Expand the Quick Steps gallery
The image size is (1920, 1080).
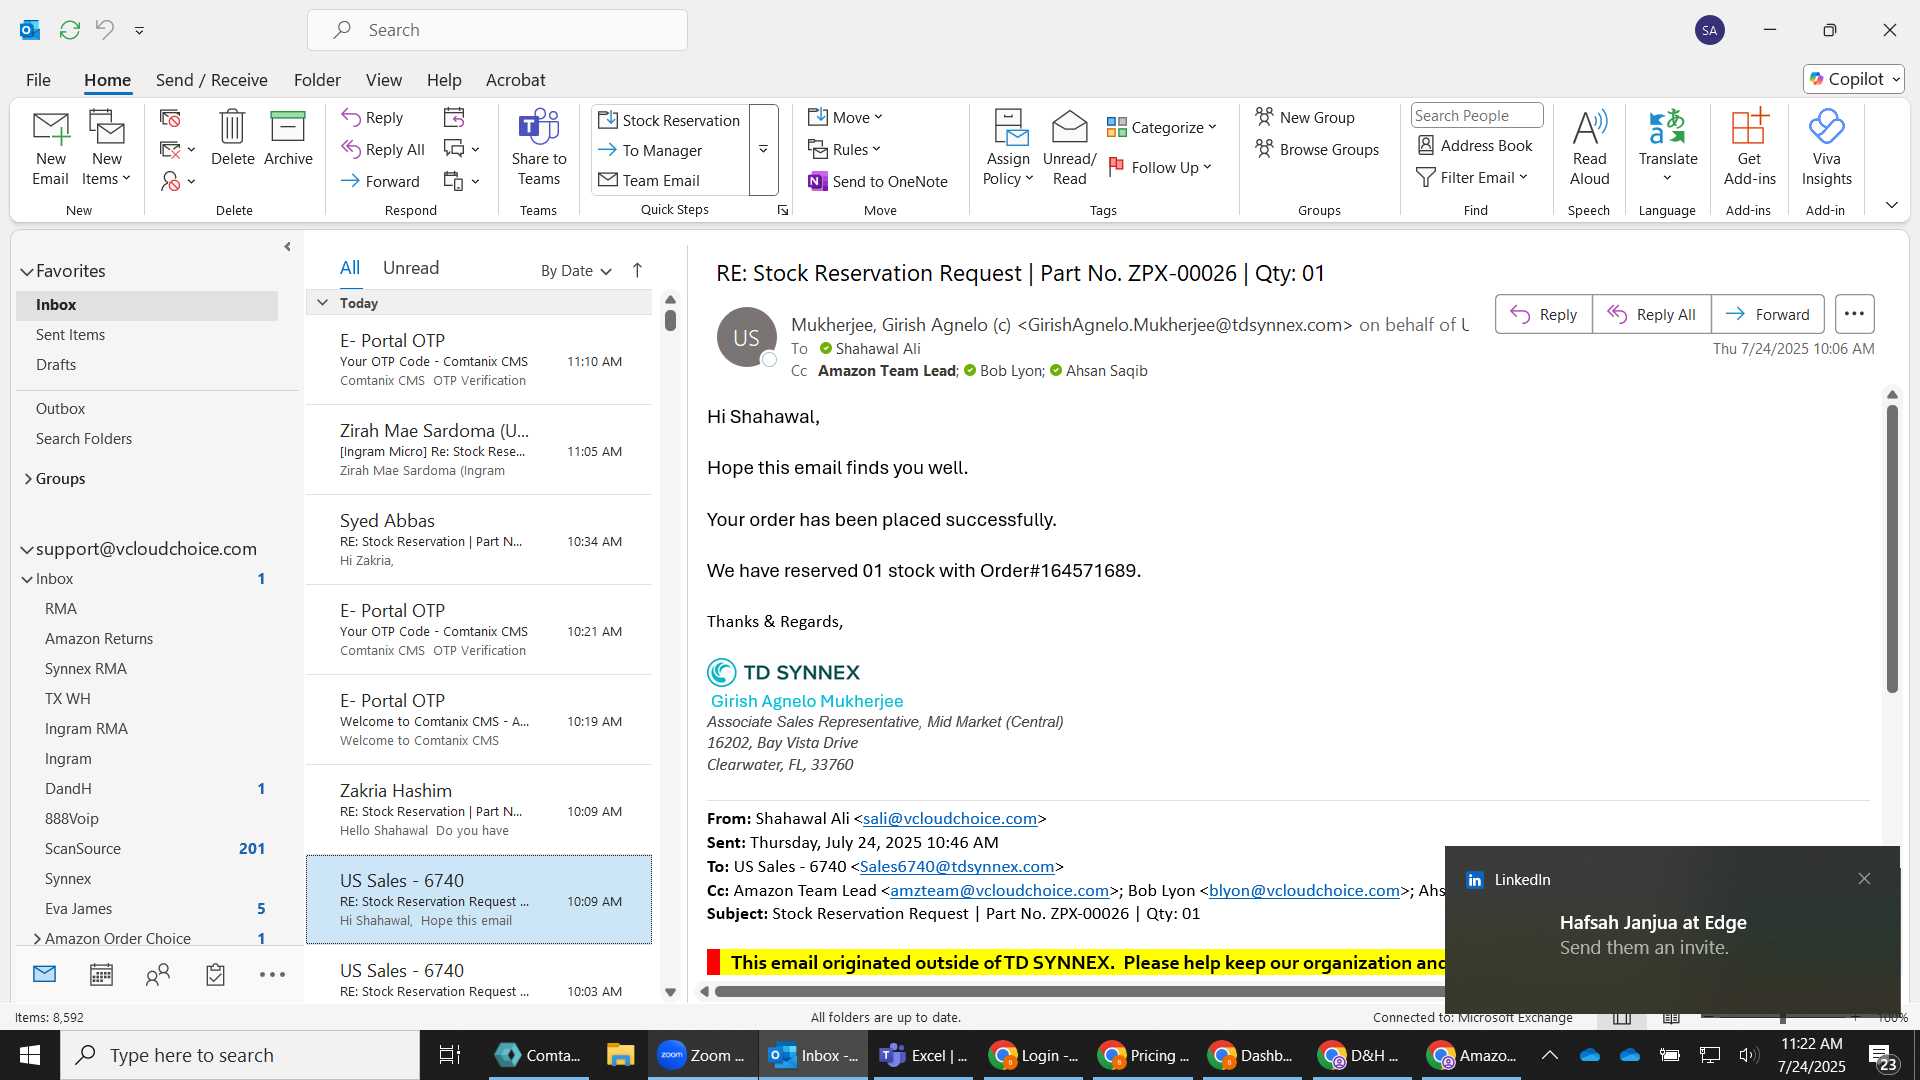click(764, 149)
